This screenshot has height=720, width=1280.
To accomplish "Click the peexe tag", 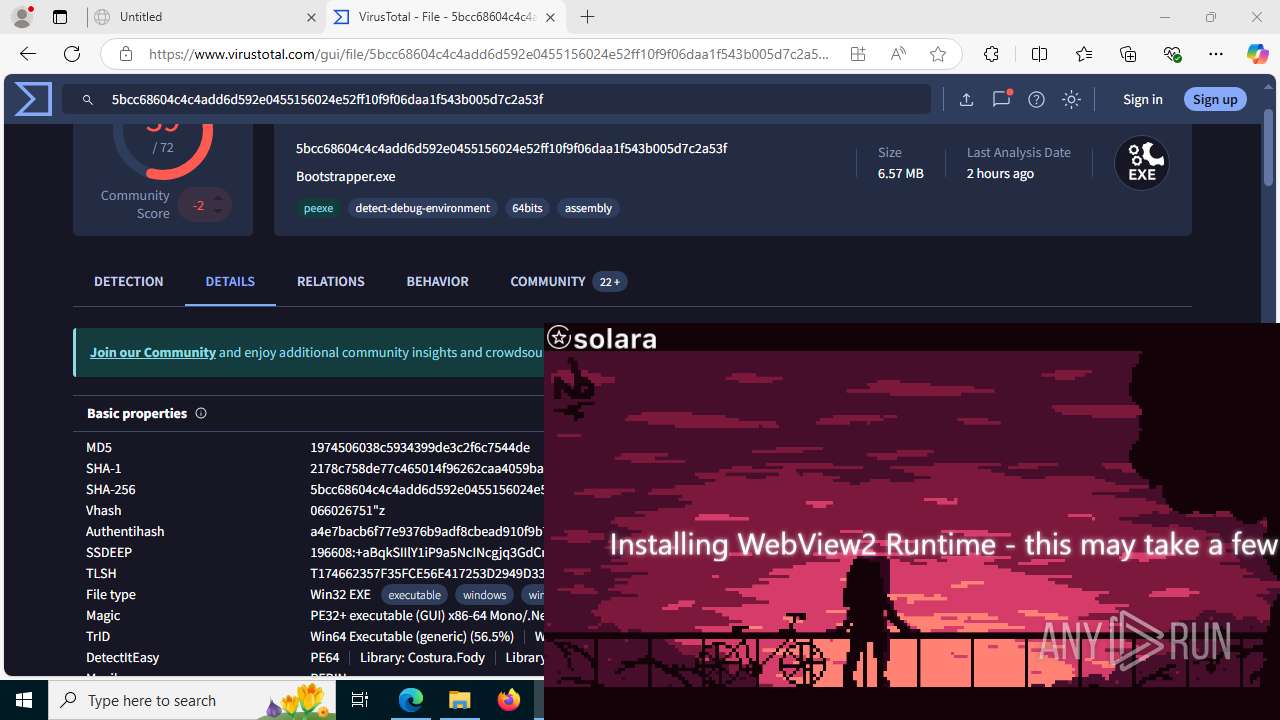I will point(318,208).
